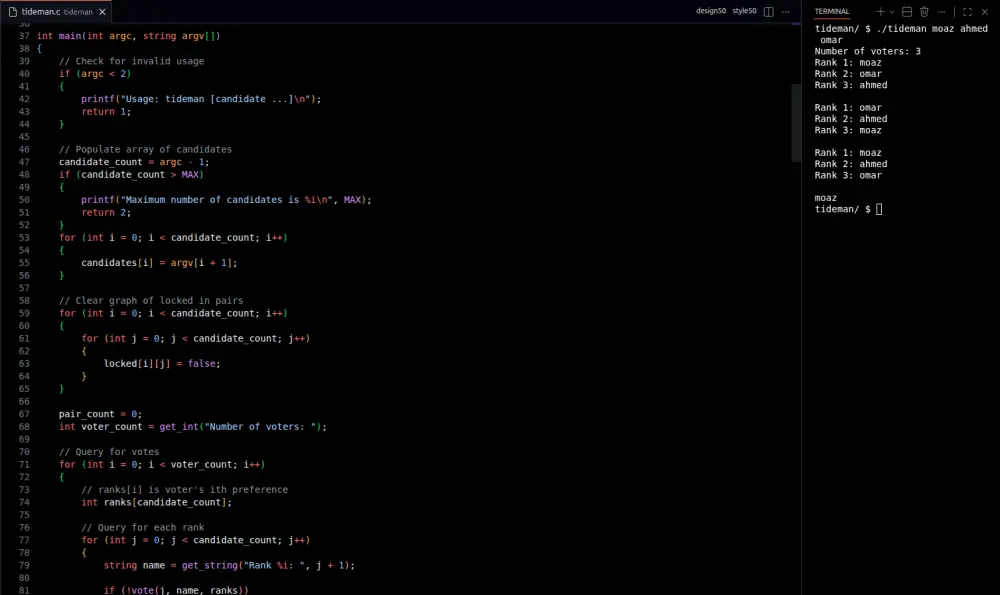Image resolution: width=1000 pixels, height=595 pixels.
Task: Click the terminal prompt cursor
Action: [x=879, y=209]
